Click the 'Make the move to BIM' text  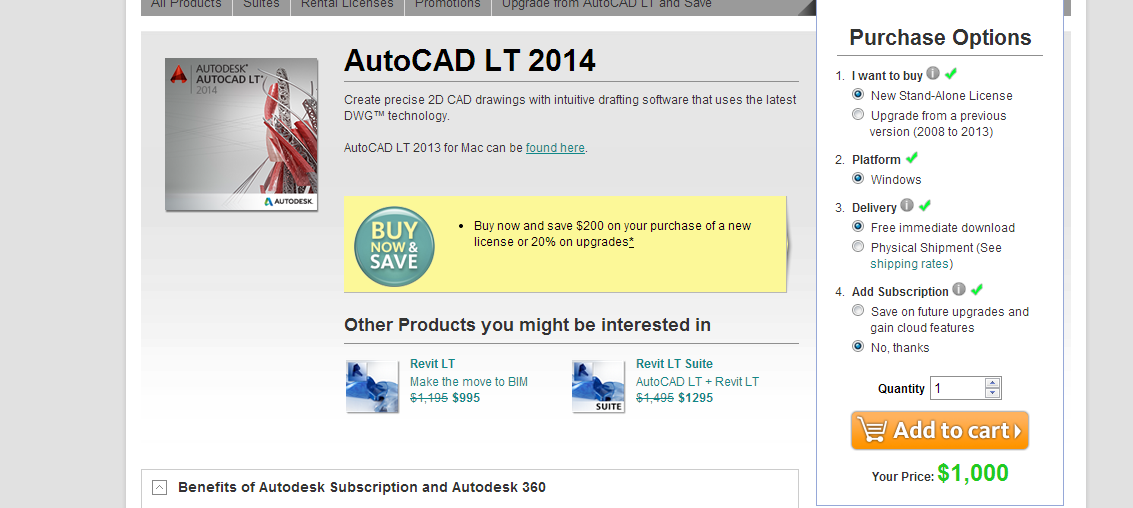[x=469, y=382]
